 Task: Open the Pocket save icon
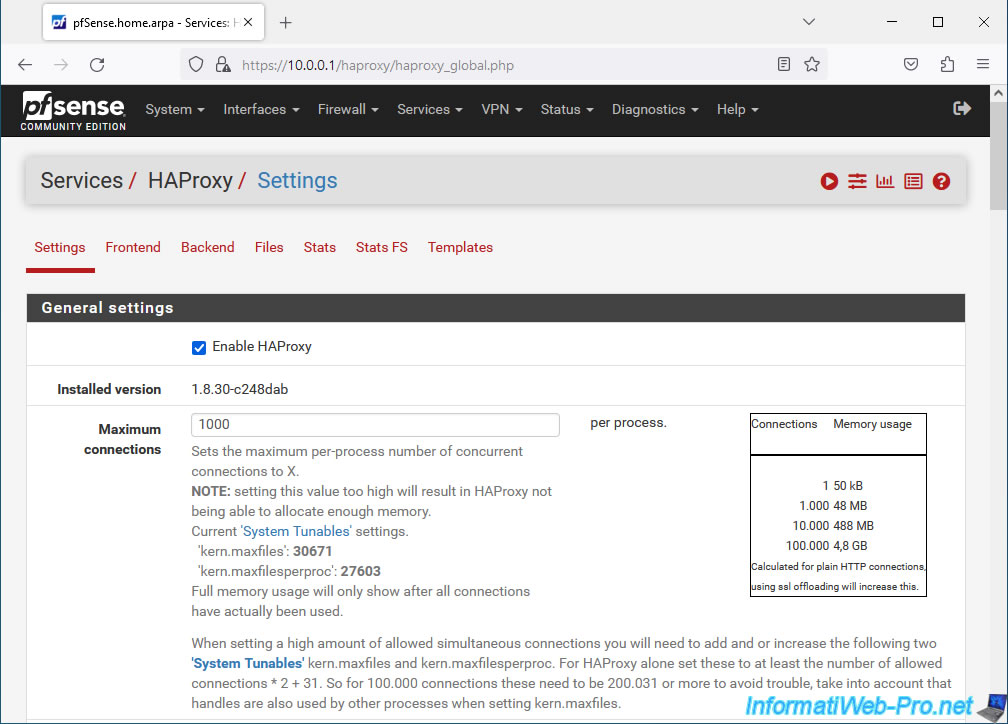911,64
